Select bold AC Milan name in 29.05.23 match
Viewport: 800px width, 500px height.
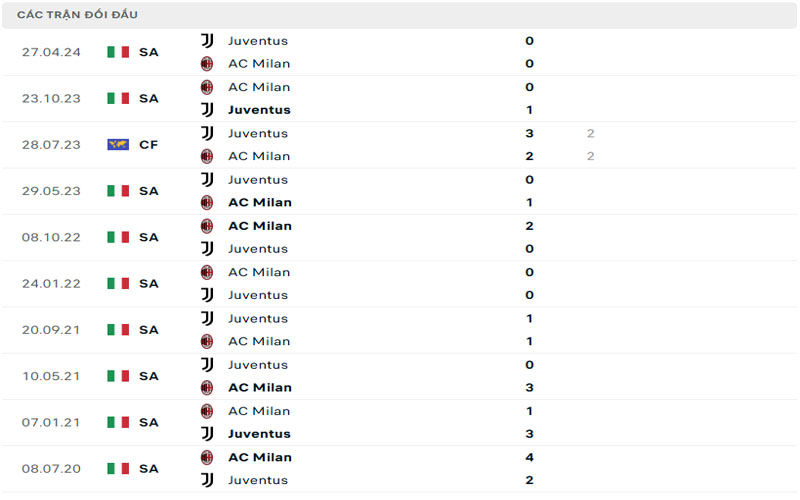click(260, 202)
